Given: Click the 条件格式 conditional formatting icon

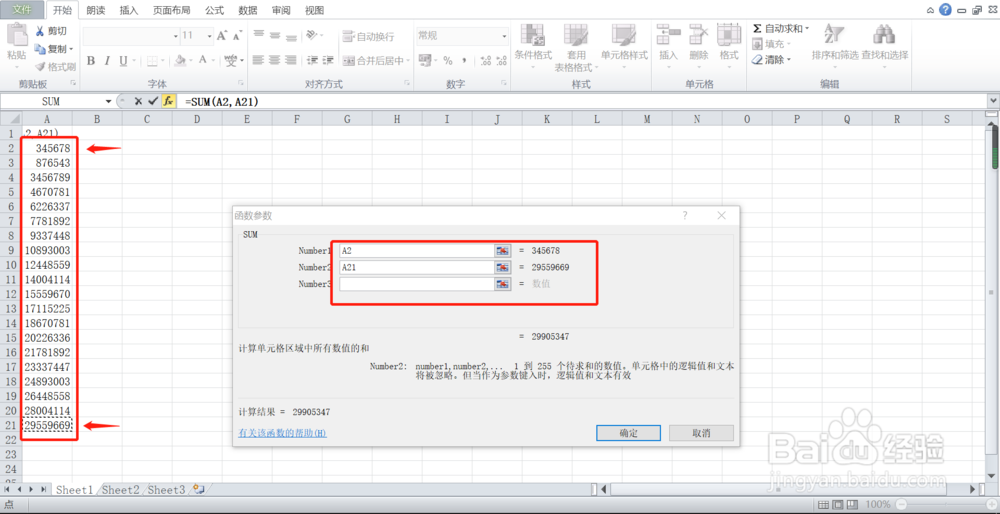Looking at the screenshot, I should coord(533,35).
